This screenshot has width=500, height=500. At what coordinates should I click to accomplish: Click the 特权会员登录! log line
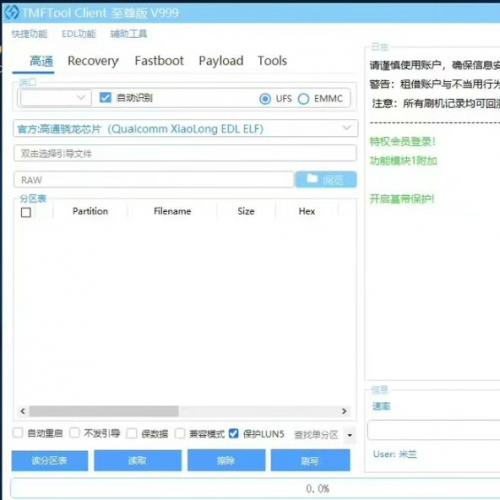(402, 142)
